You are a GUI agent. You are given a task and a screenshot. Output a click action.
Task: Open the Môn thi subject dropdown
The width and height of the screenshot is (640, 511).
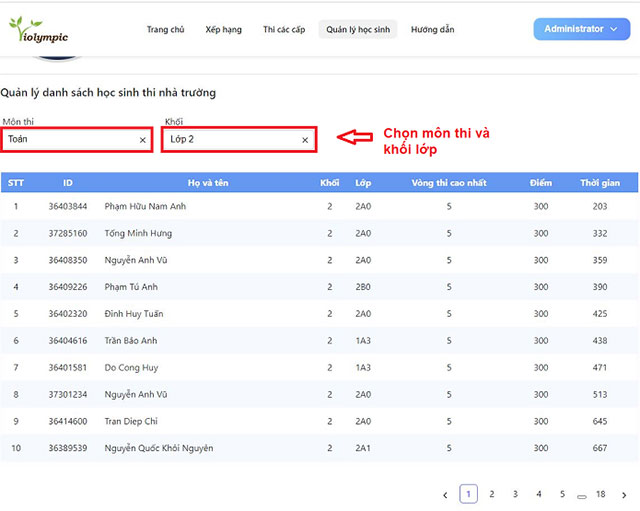pyautogui.click(x=70, y=140)
